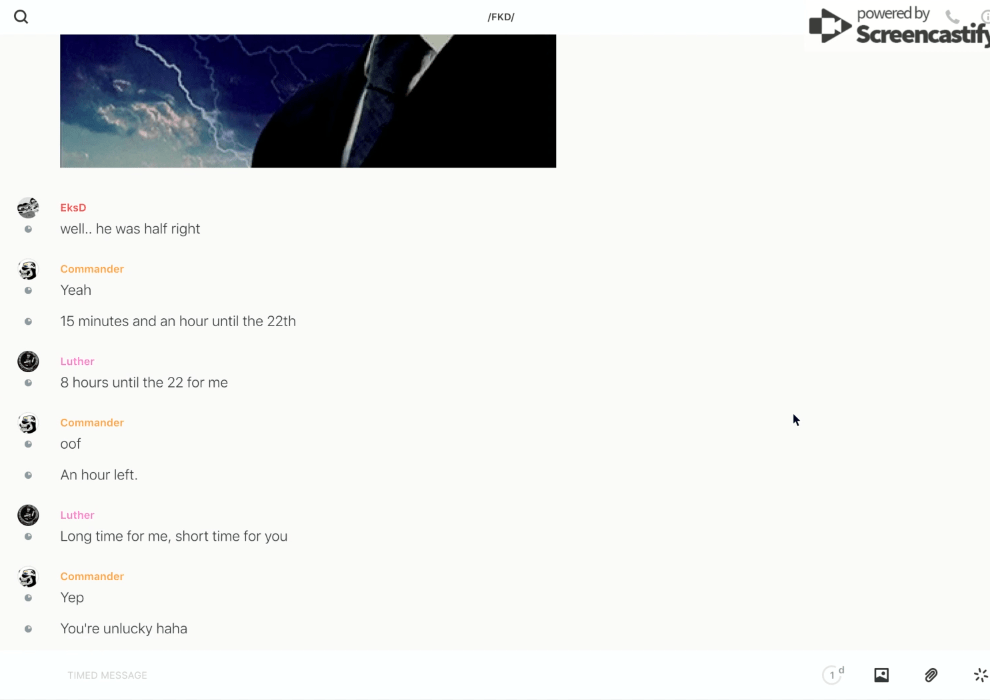Open the lightning suit image thumbnail
The height and width of the screenshot is (700, 990).
coord(308,101)
